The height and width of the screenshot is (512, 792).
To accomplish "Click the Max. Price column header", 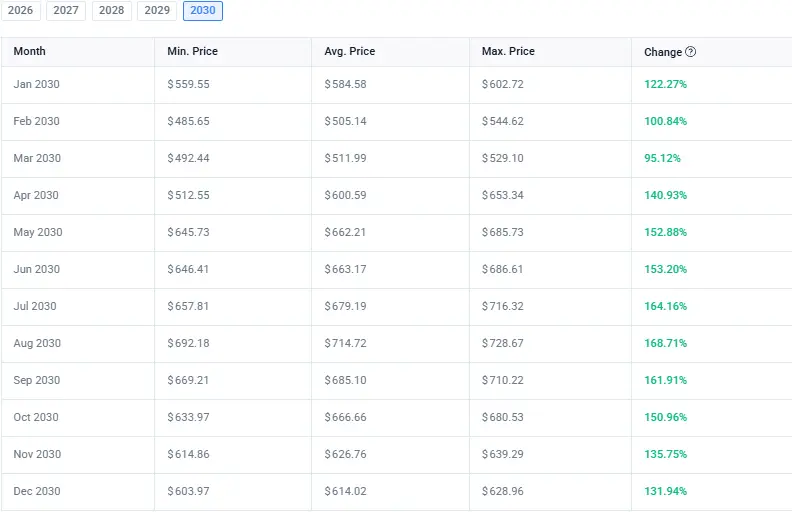I will point(508,52).
